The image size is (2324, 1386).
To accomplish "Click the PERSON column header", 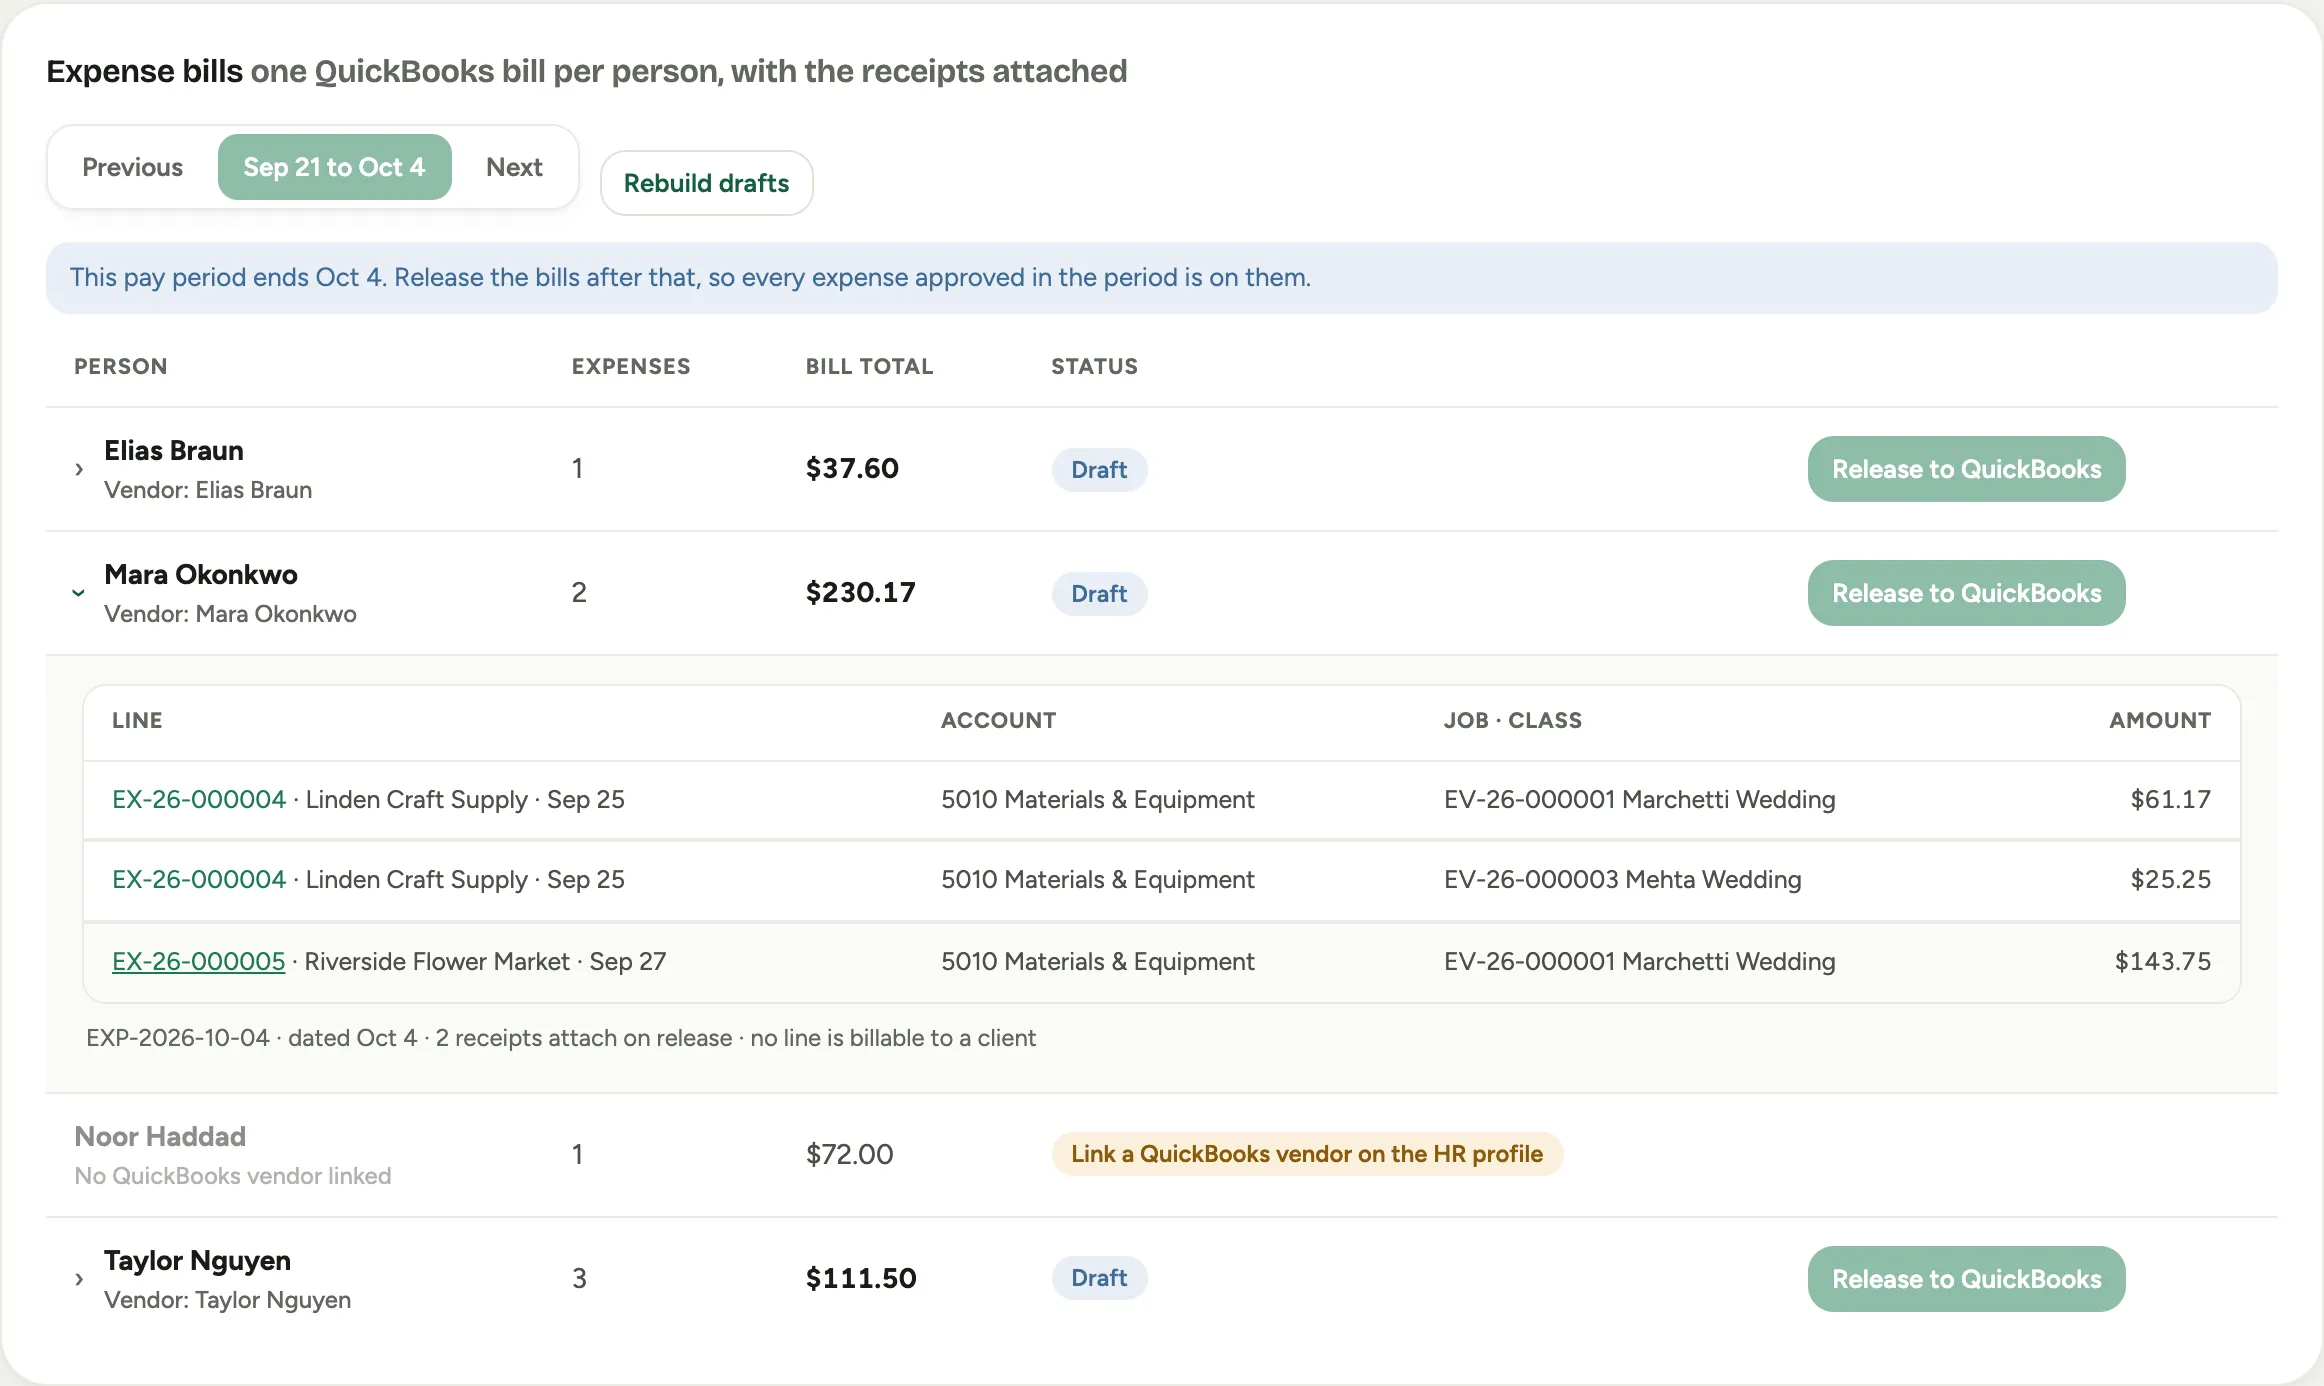I will [x=120, y=366].
